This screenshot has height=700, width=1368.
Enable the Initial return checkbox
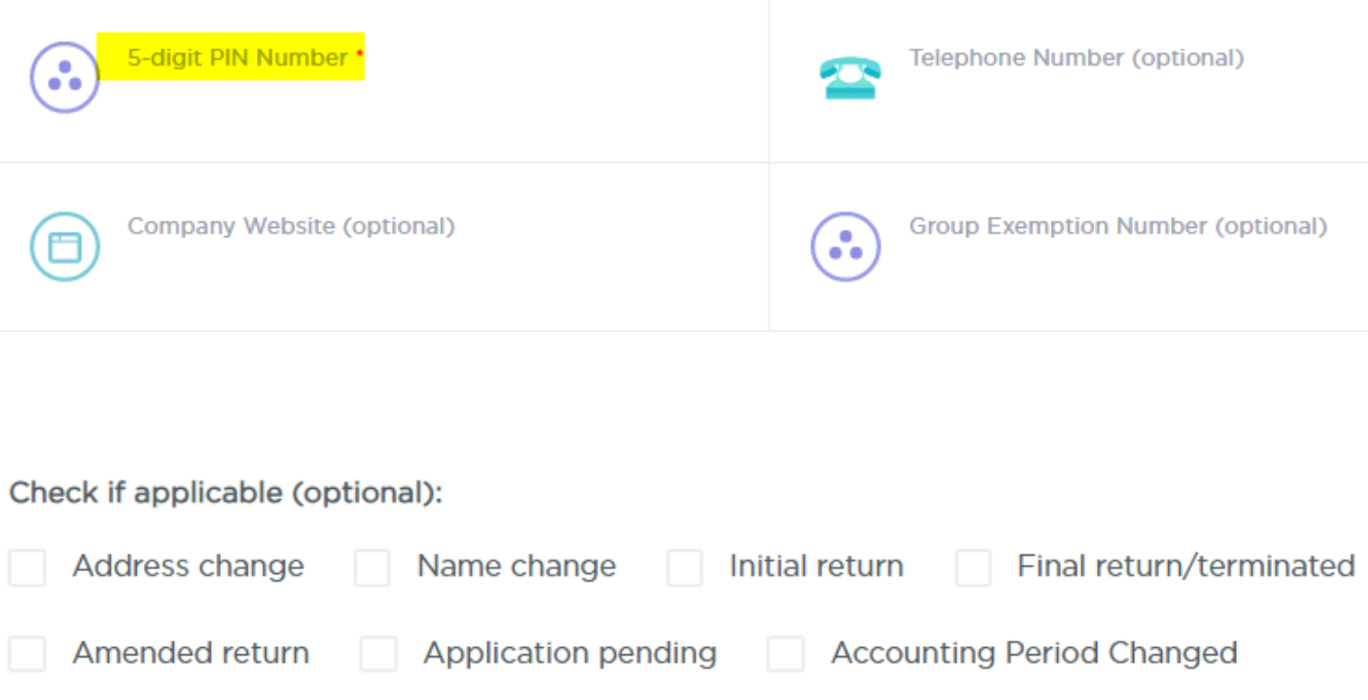click(x=685, y=567)
